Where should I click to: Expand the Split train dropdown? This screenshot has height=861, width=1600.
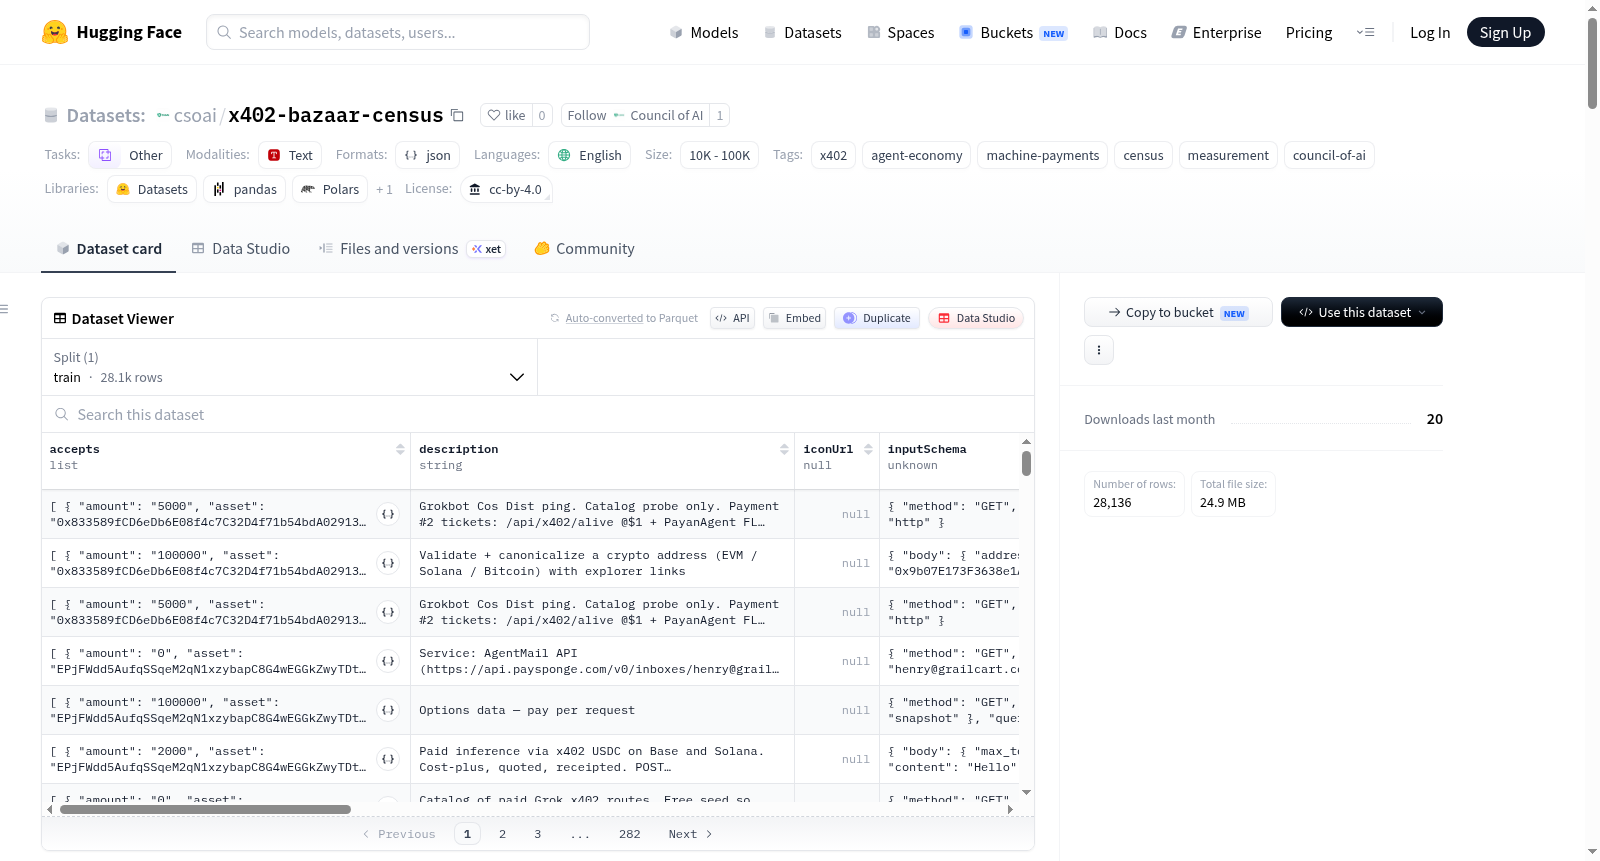[289, 367]
